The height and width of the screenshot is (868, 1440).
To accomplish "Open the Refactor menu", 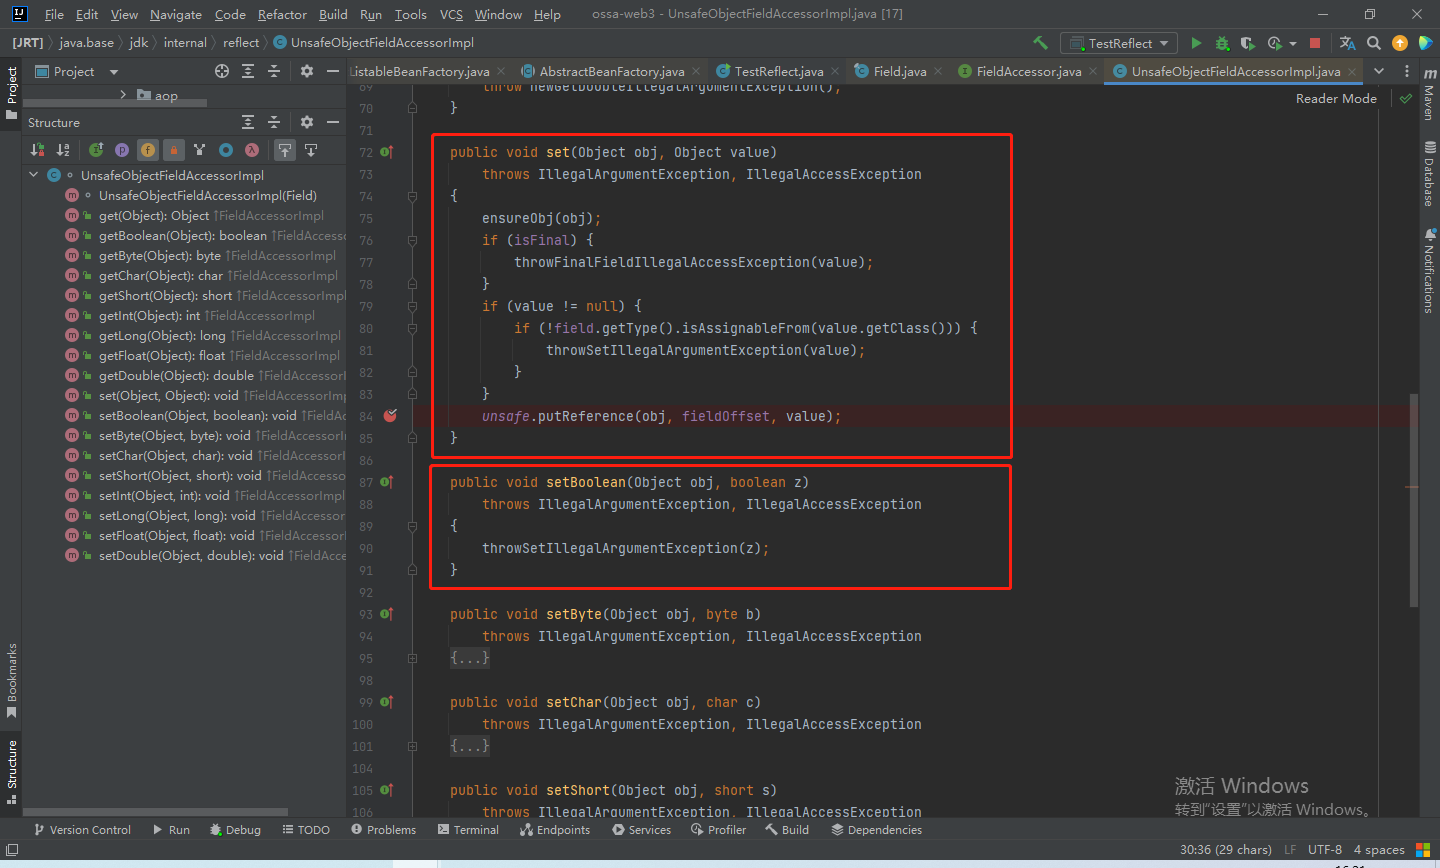I will click(x=282, y=14).
